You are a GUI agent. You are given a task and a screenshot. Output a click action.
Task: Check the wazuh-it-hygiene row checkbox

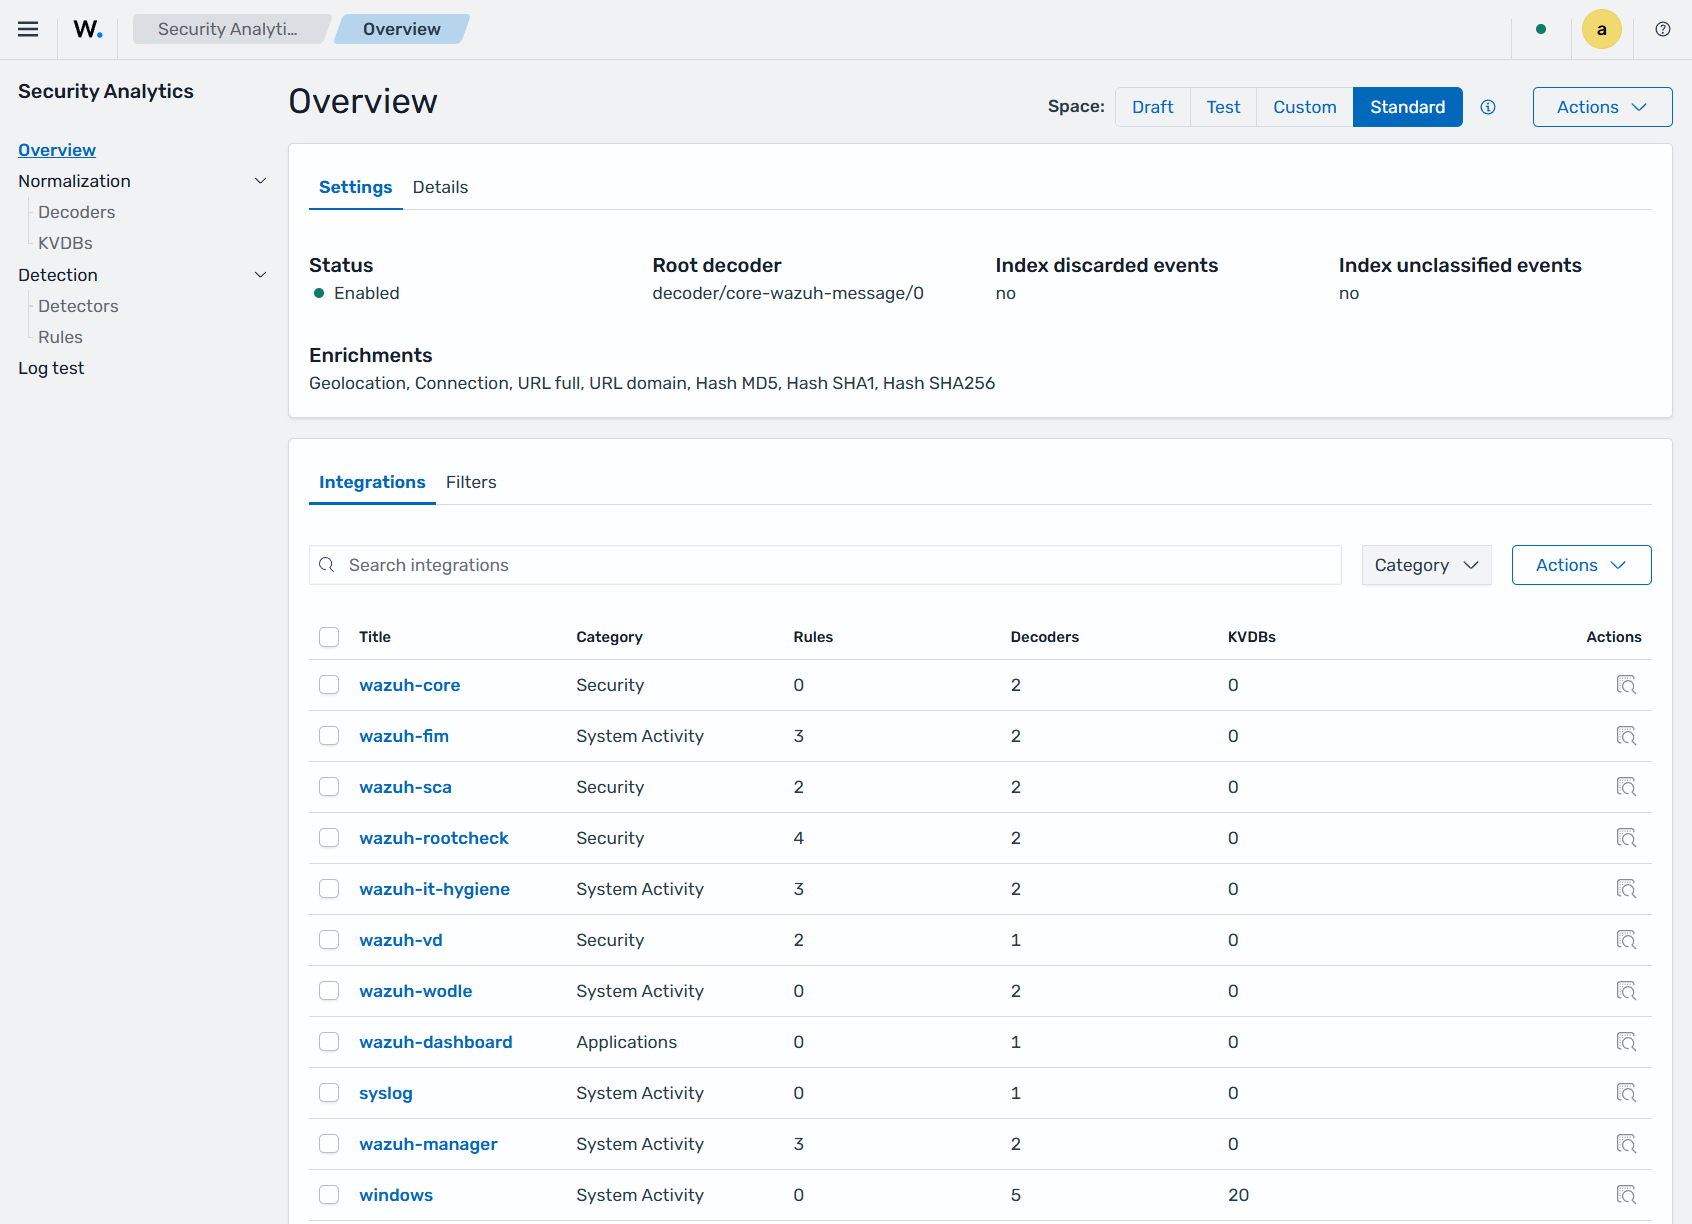(x=329, y=889)
